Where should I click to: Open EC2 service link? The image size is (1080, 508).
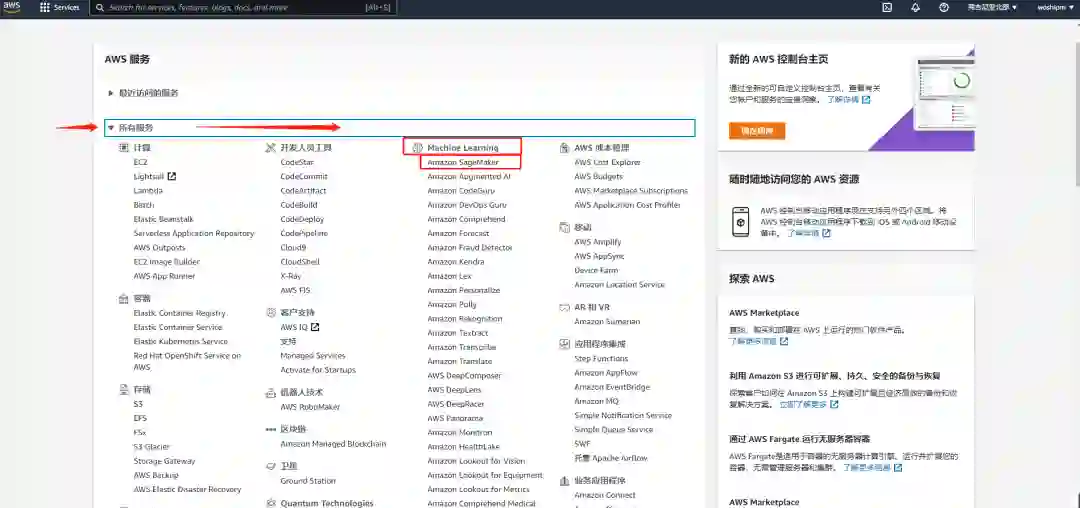pos(141,162)
